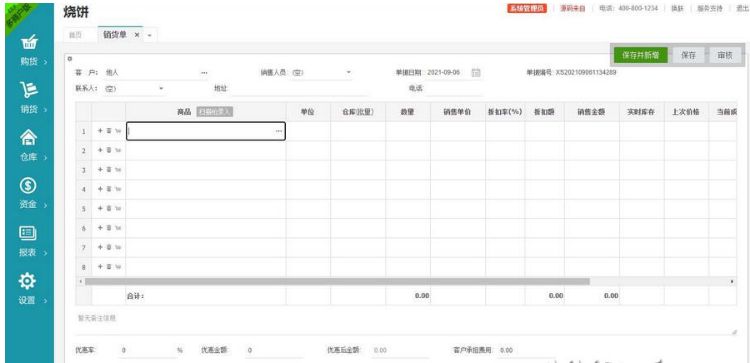750x363 pixels.
Task: Click the 保存 button
Action: [x=688, y=55]
